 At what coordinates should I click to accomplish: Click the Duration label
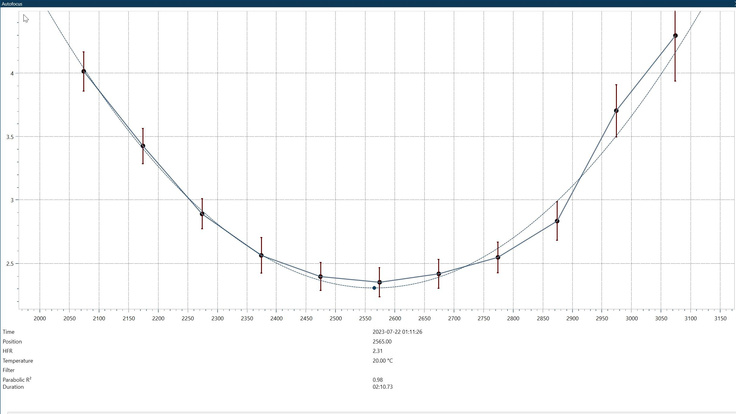(x=13, y=387)
